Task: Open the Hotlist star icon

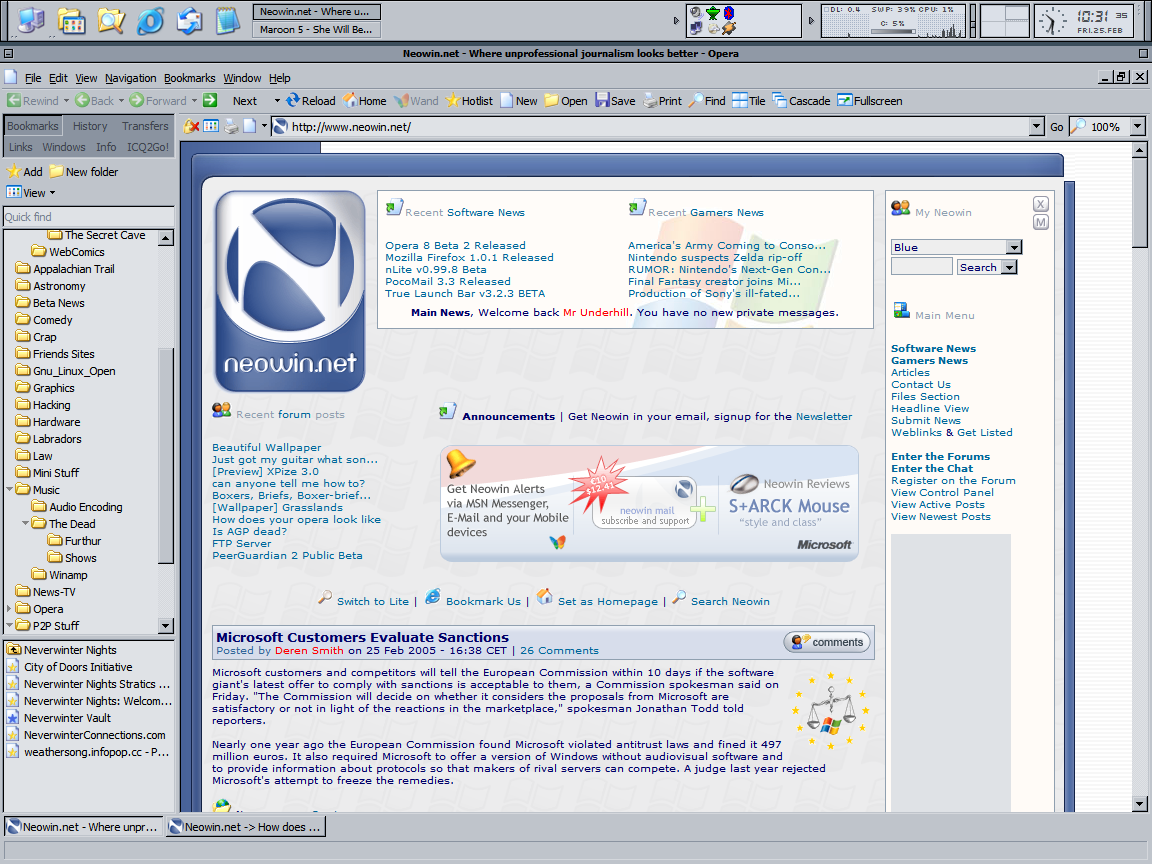Action: 453,100
